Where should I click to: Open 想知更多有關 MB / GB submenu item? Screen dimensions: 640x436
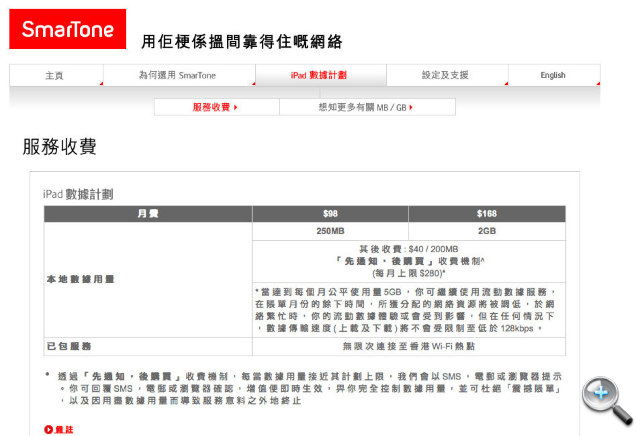pyautogui.click(x=367, y=107)
